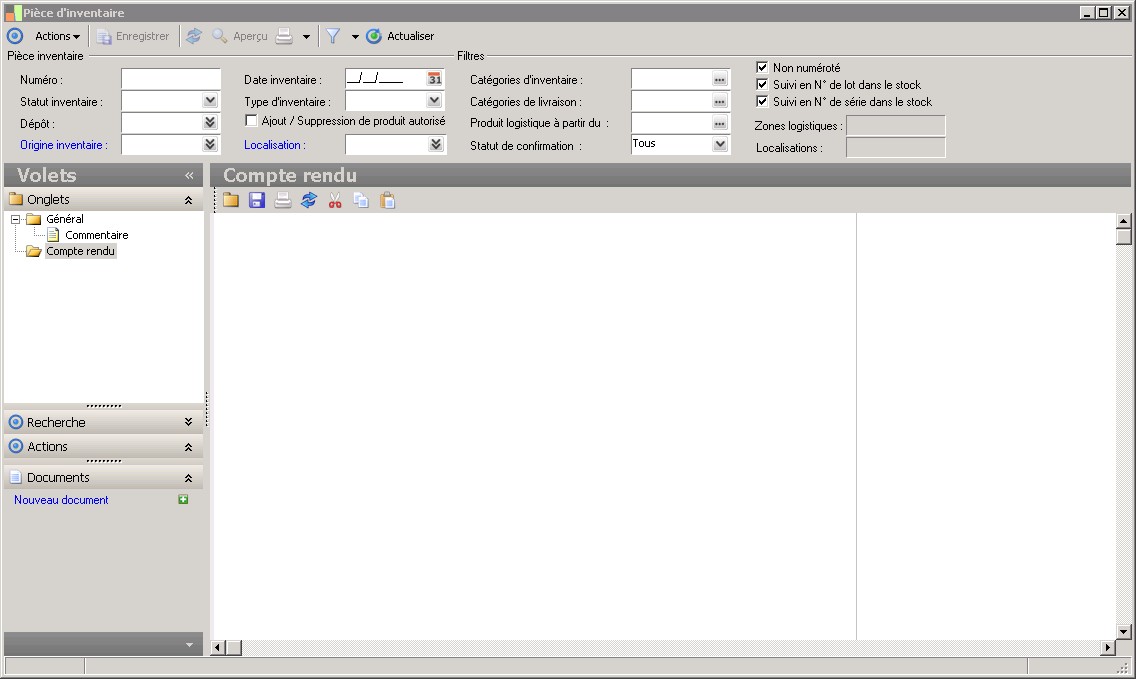Screen dimensions: 1136x679
Task: Click the Nouveau document link
Action: coord(62,500)
